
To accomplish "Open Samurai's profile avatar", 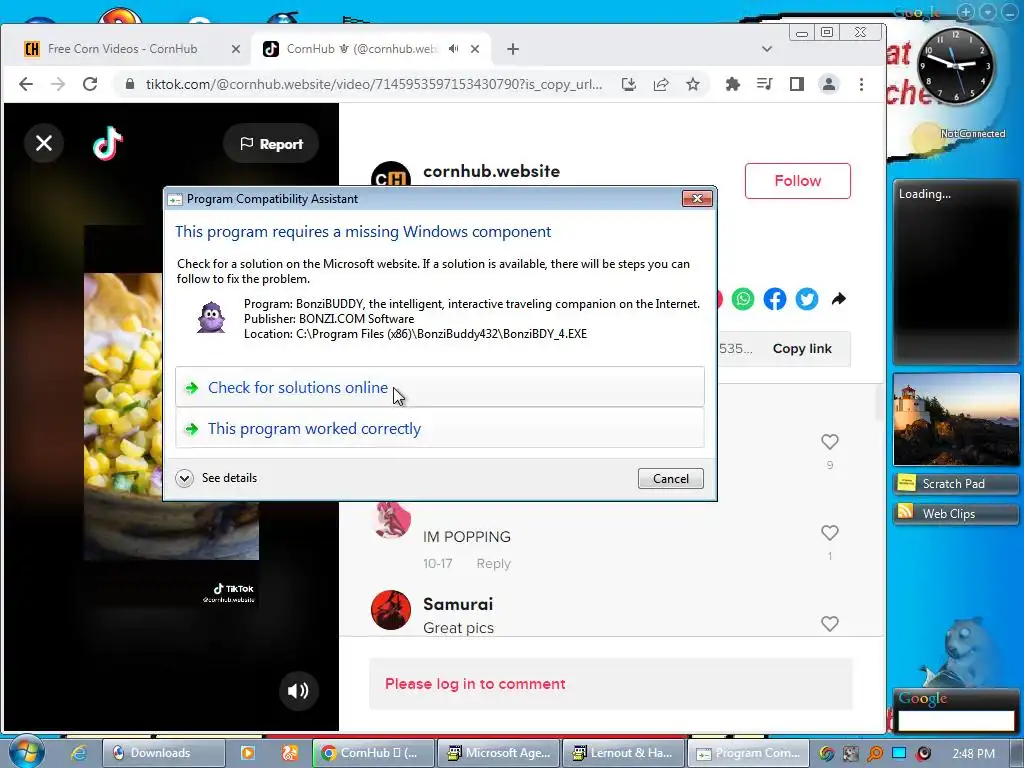I will [x=391, y=610].
